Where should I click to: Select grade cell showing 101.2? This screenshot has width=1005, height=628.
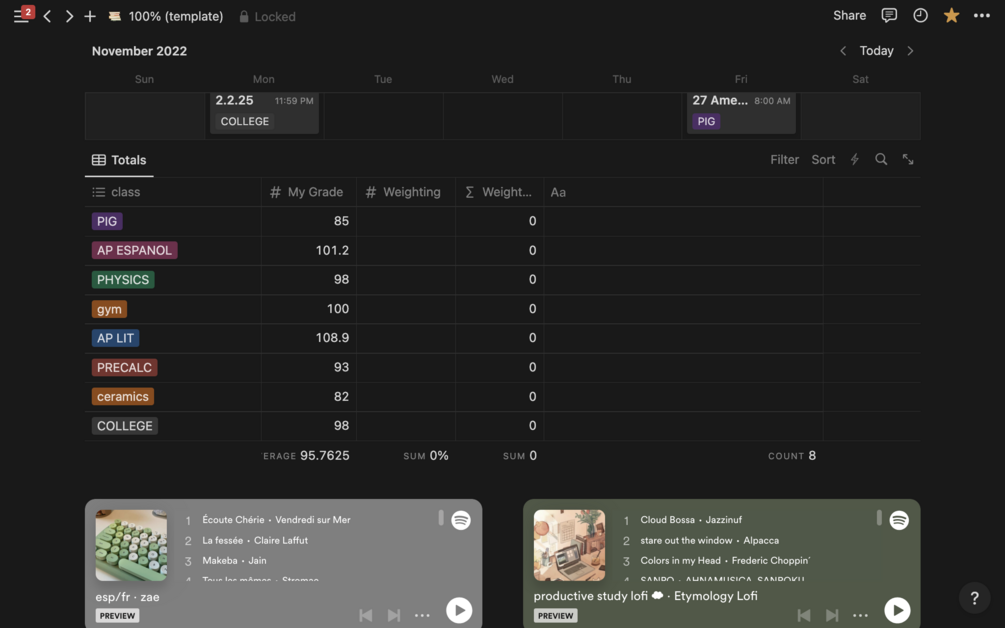click(309, 251)
